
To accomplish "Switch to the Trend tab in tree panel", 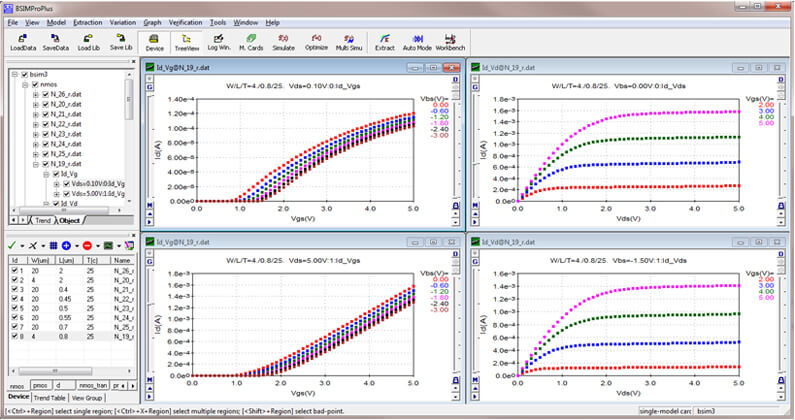I will (43, 220).
